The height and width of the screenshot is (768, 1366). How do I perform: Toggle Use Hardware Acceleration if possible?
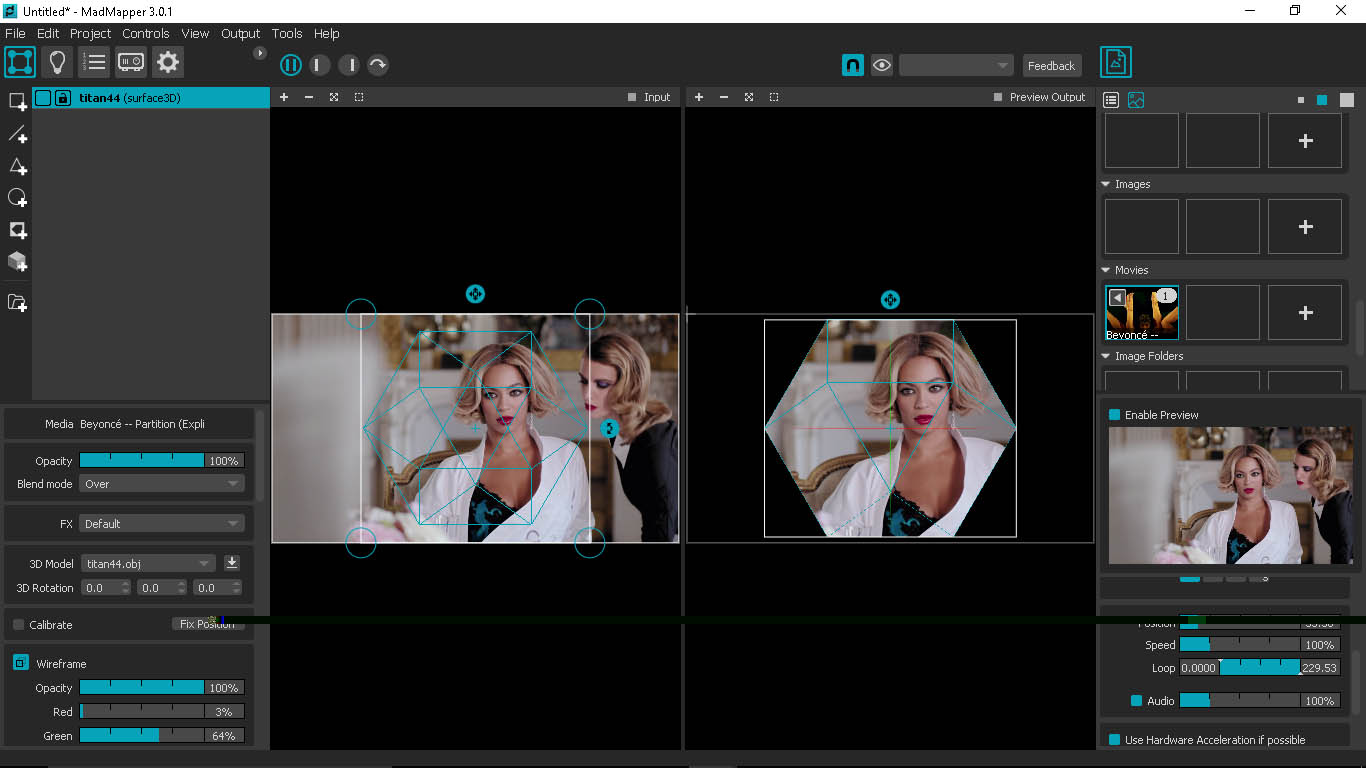1115,739
